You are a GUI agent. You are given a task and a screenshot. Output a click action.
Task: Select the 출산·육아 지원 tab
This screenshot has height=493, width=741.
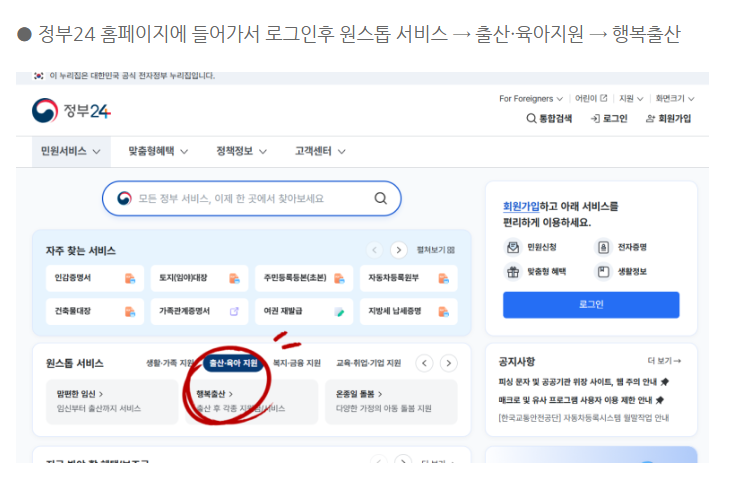coord(233,363)
